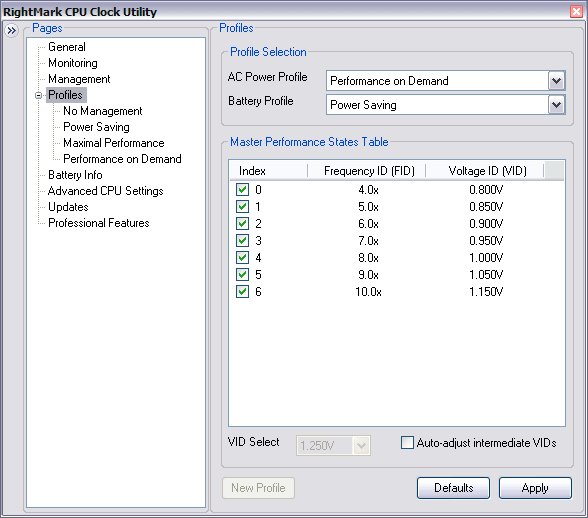Select the 1.000V voltage cell

(x=486, y=258)
